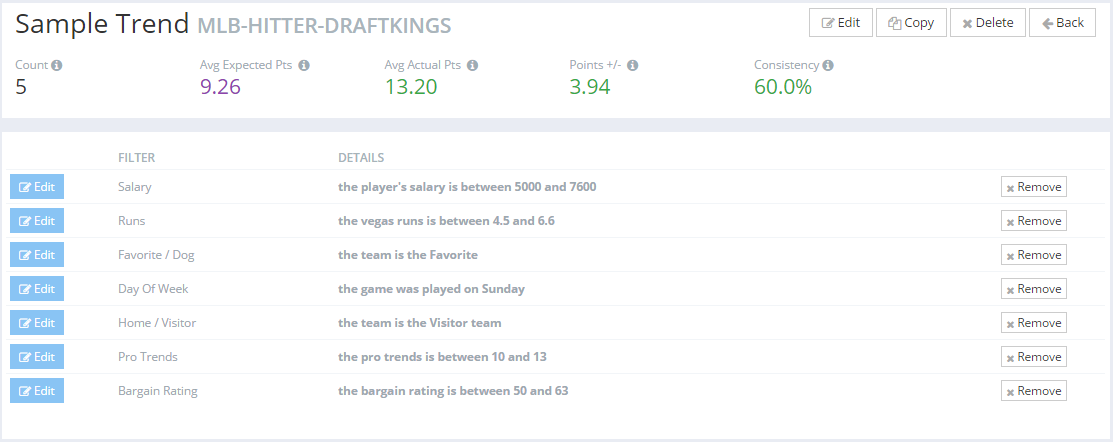Screen dimensions: 1113x442
Task: Edit the Favorite / Dog filter
Action: coord(37,255)
